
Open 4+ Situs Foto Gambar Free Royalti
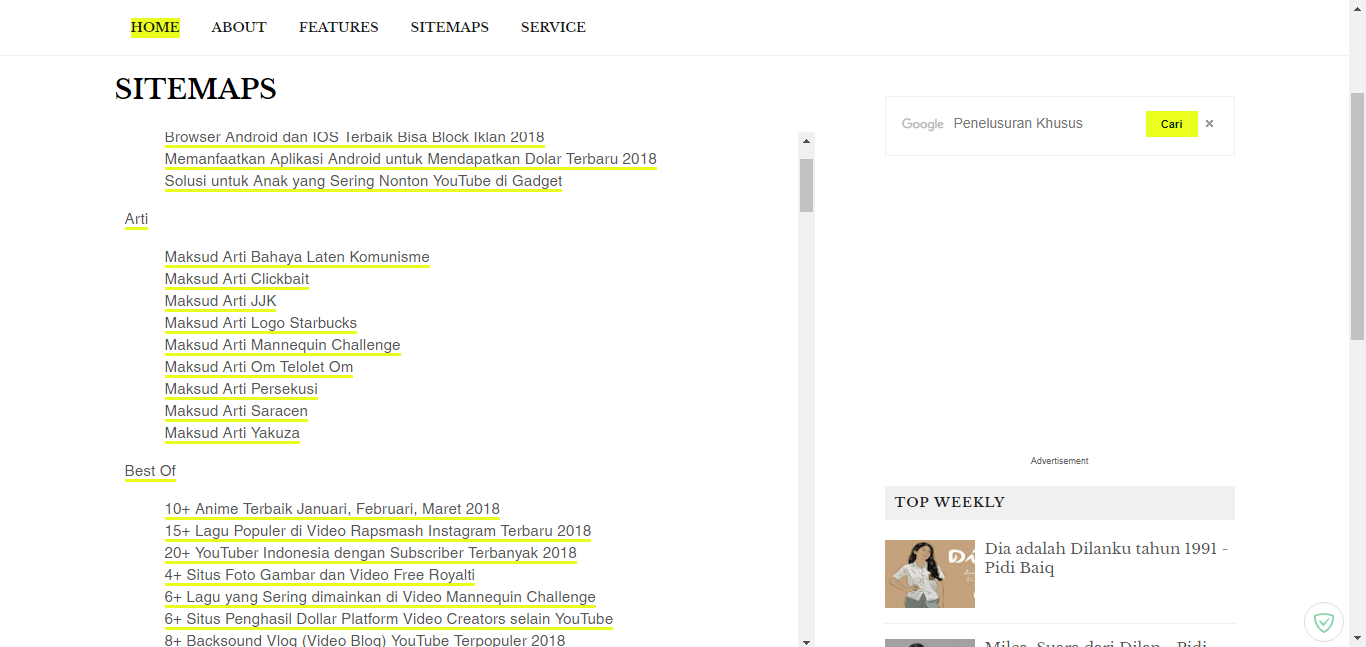pyautogui.click(x=320, y=575)
